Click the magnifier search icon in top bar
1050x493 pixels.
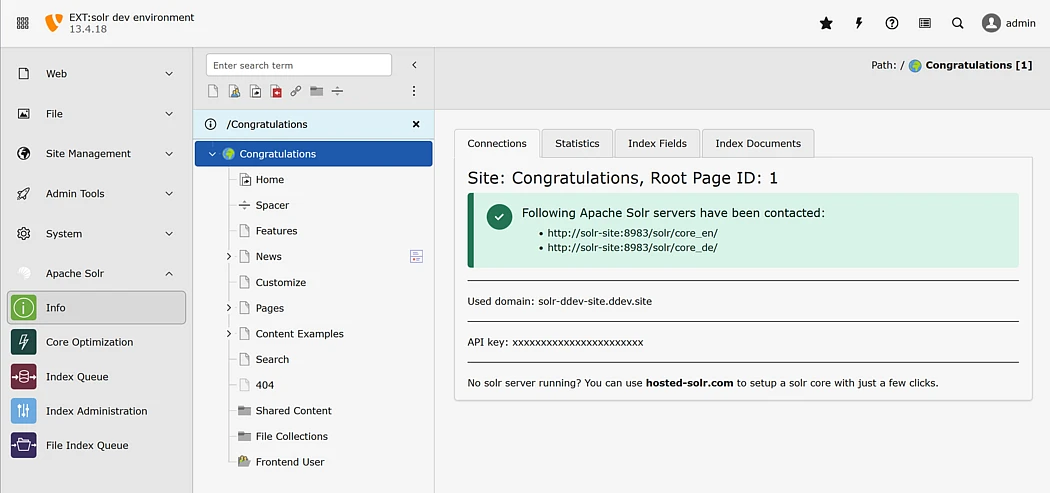coord(958,23)
